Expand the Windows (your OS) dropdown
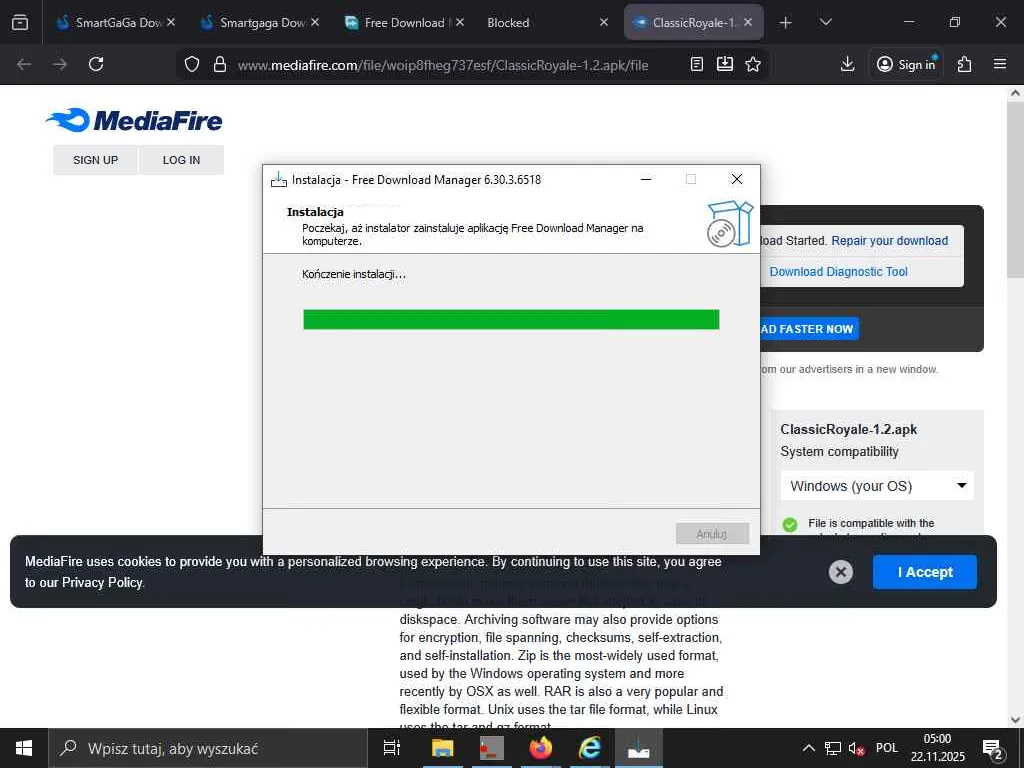The height and width of the screenshot is (768, 1024). coord(877,486)
